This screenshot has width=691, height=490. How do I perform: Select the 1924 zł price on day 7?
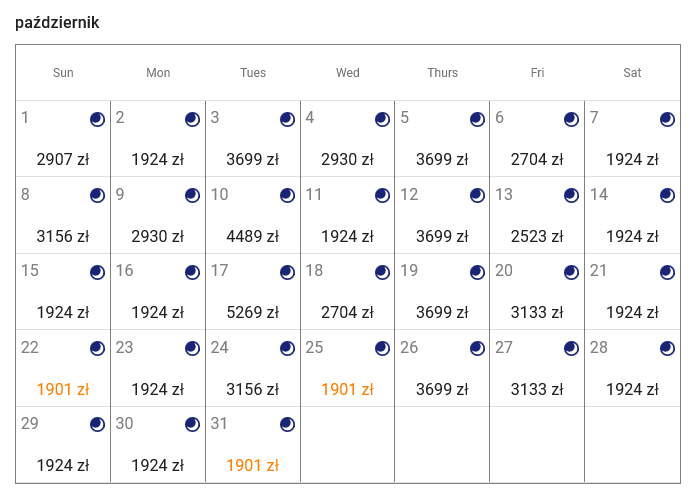tap(632, 160)
